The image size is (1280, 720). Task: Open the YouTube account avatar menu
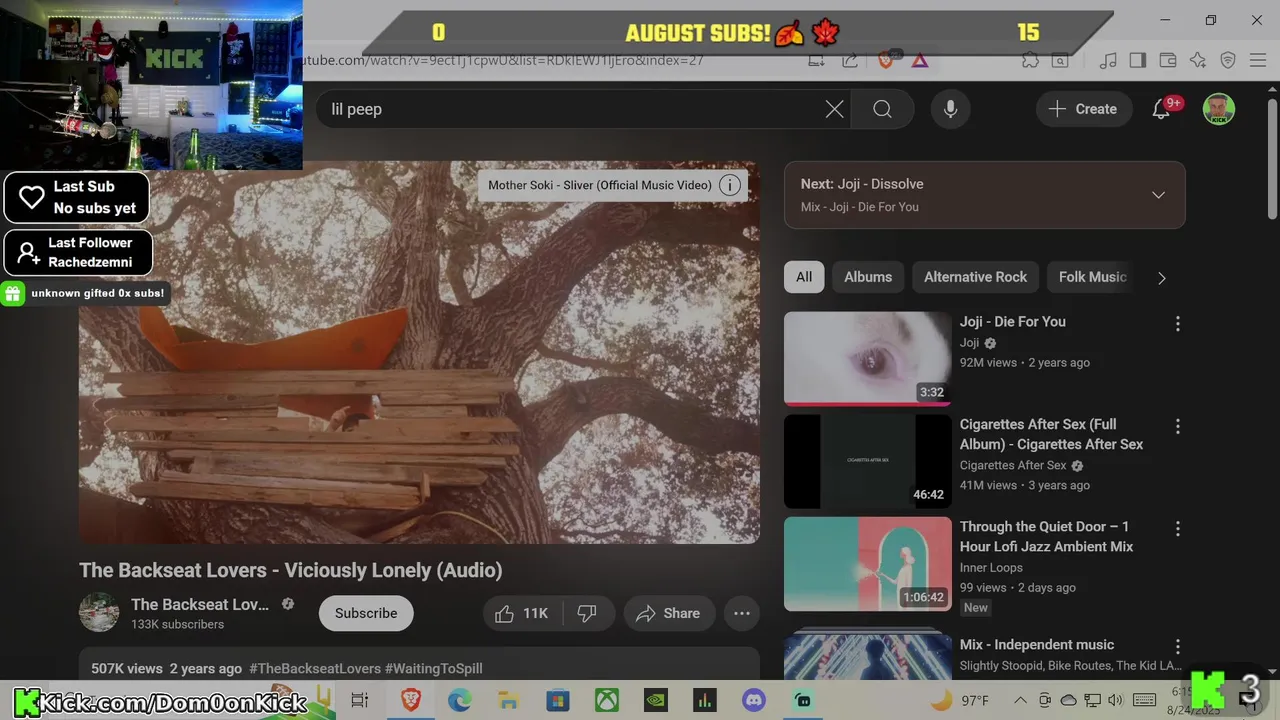1218,109
